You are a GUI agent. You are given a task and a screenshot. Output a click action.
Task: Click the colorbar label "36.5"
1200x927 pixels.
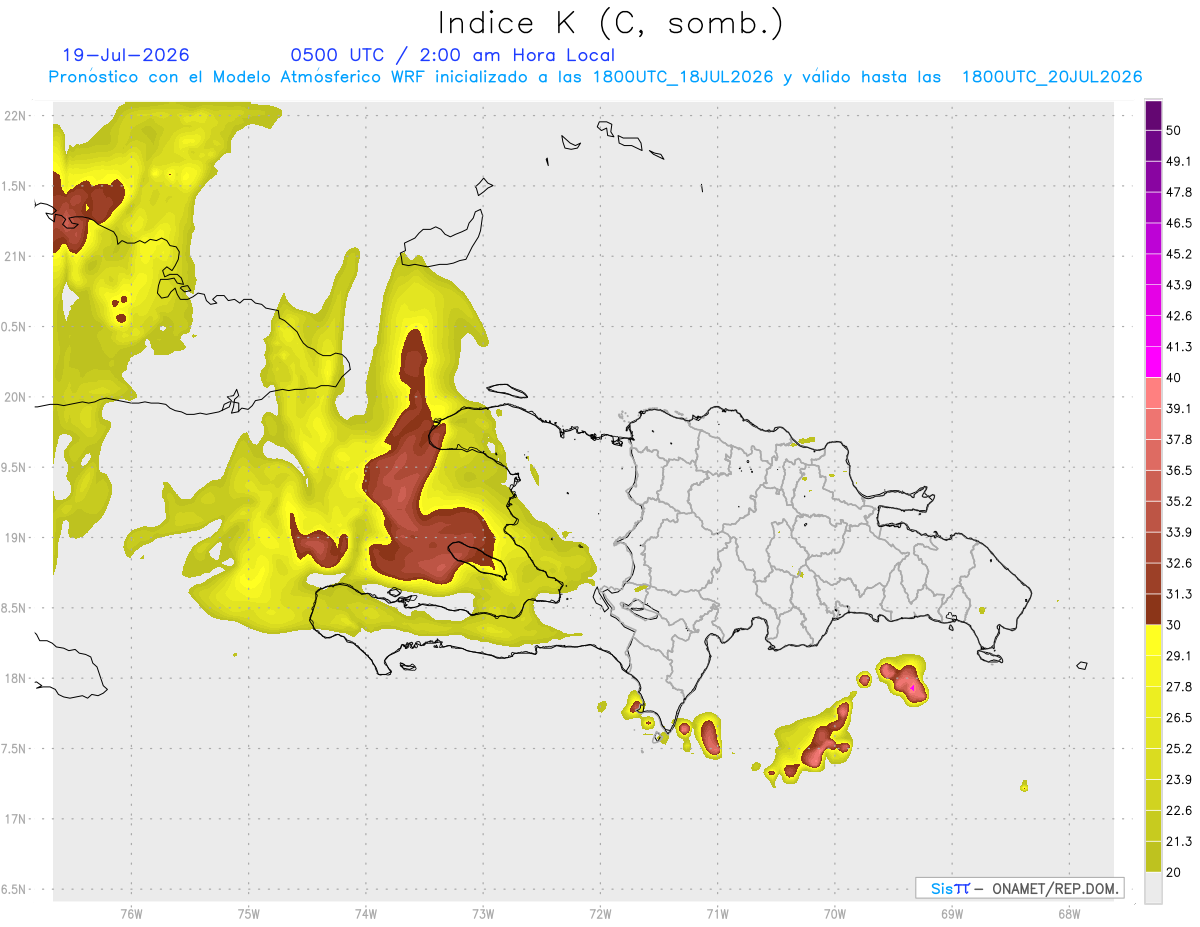1179,470
